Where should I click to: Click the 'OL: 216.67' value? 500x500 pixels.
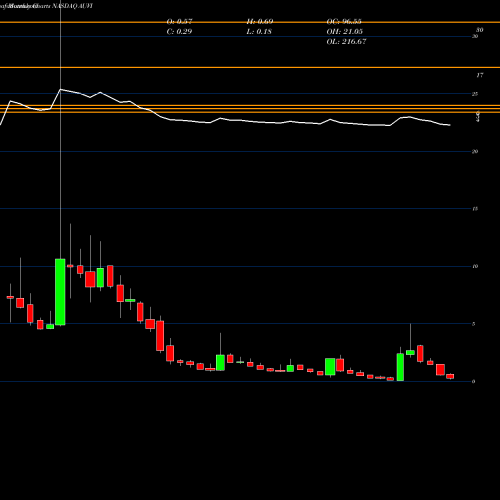pyautogui.click(x=346, y=42)
